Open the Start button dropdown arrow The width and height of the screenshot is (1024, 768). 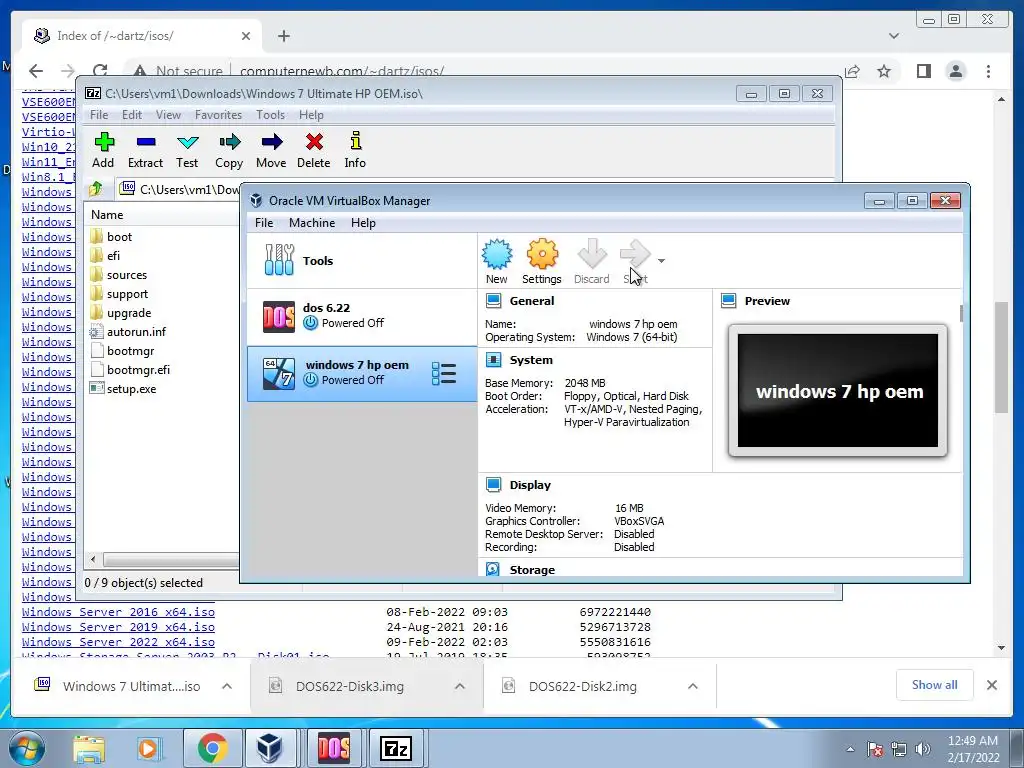662,261
